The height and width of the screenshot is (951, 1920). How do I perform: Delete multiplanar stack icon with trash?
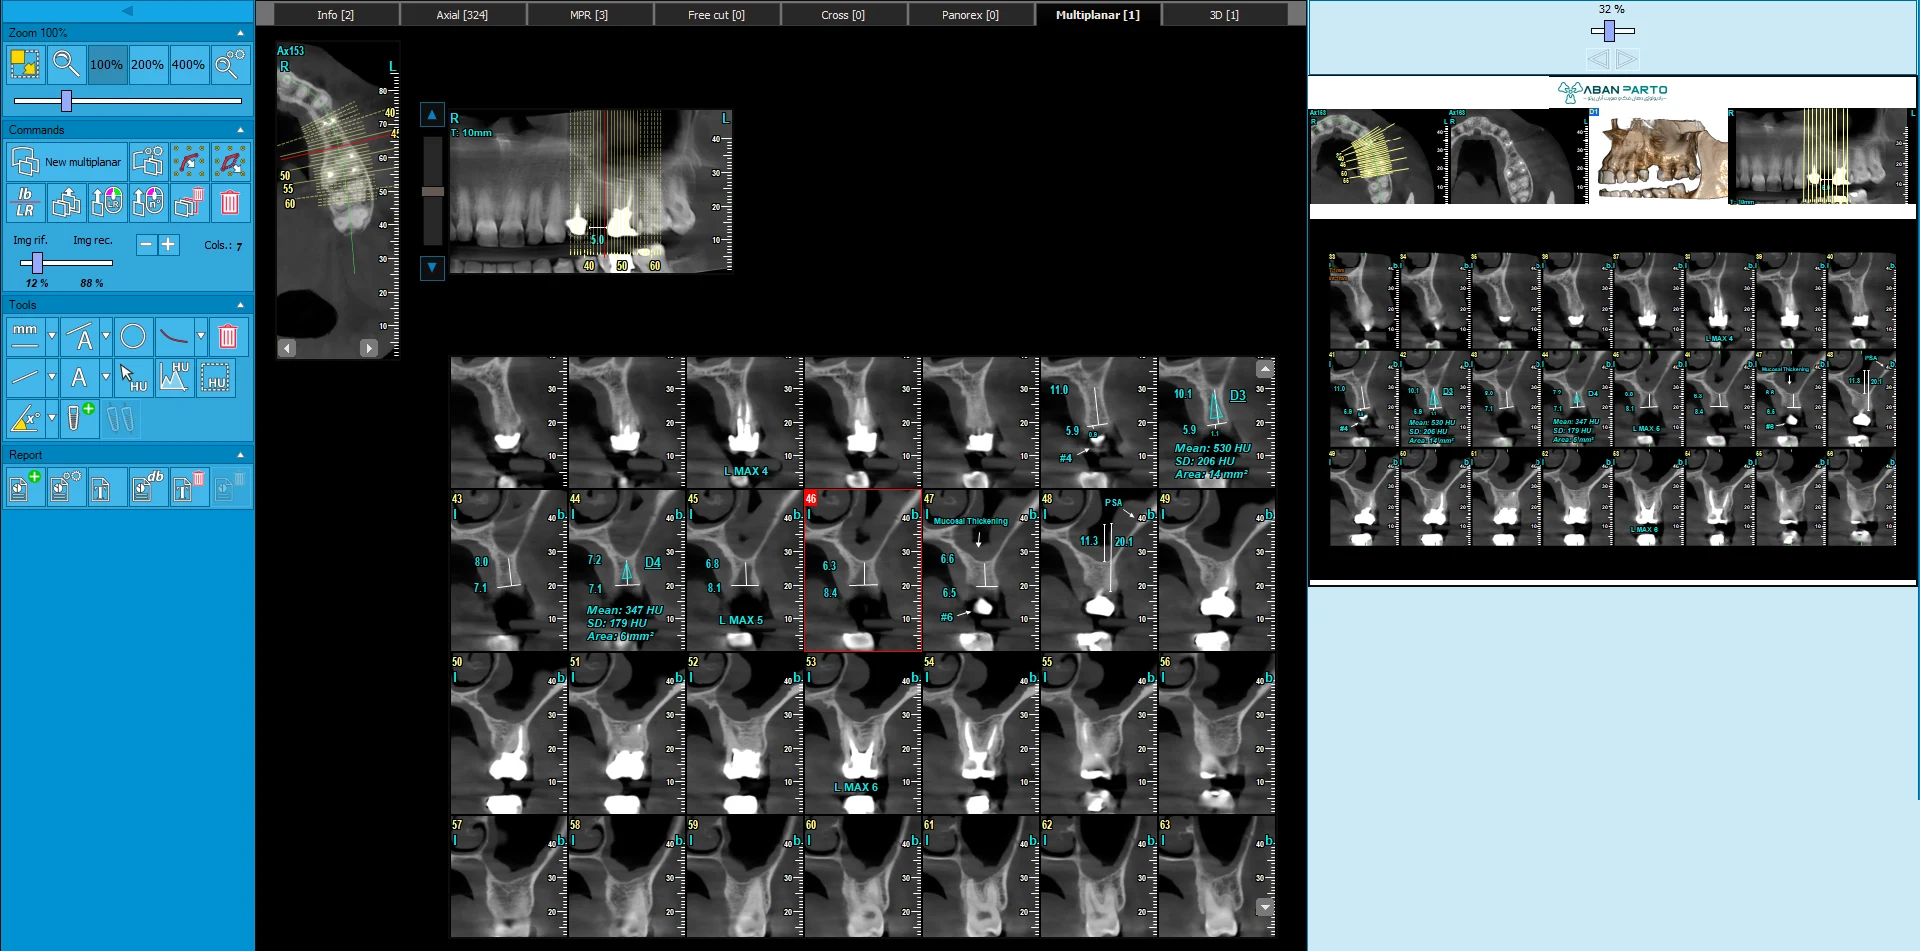pyautogui.click(x=189, y=203)
